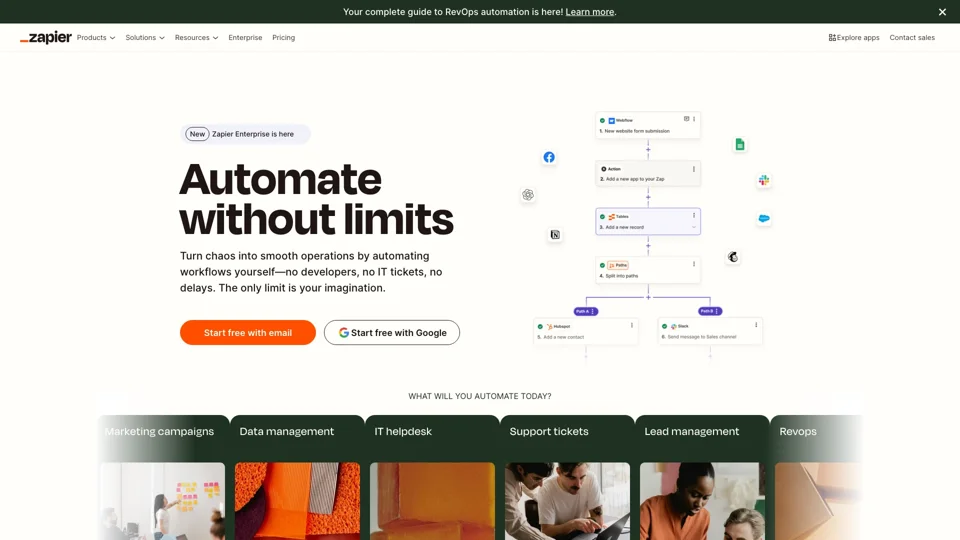Open the Marketing campaigns photo thumbnail
This screenshot has width=960, height=540.
coord(162,501)
